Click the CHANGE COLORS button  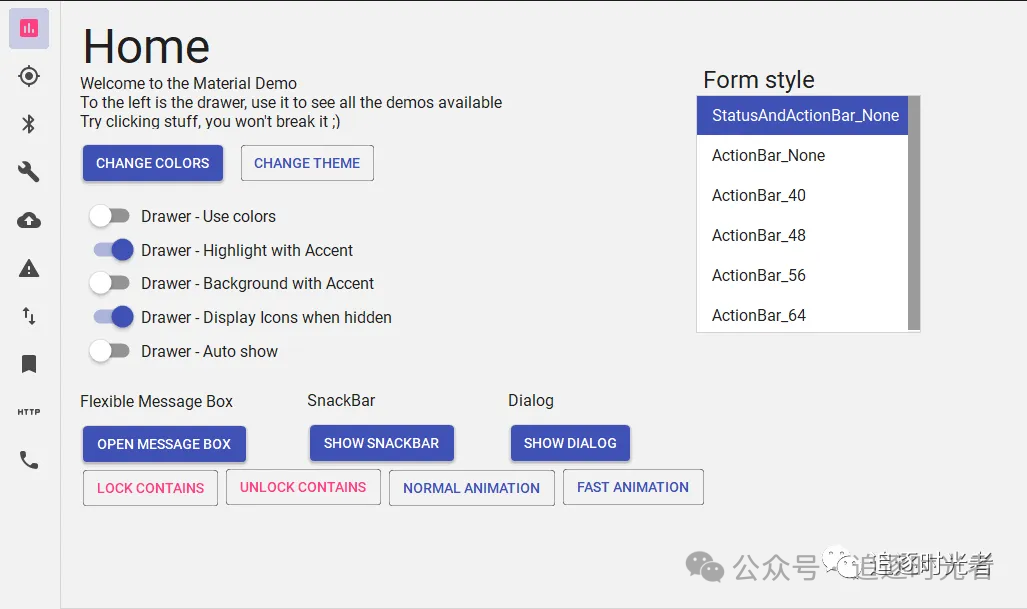[x=153, y=163]
